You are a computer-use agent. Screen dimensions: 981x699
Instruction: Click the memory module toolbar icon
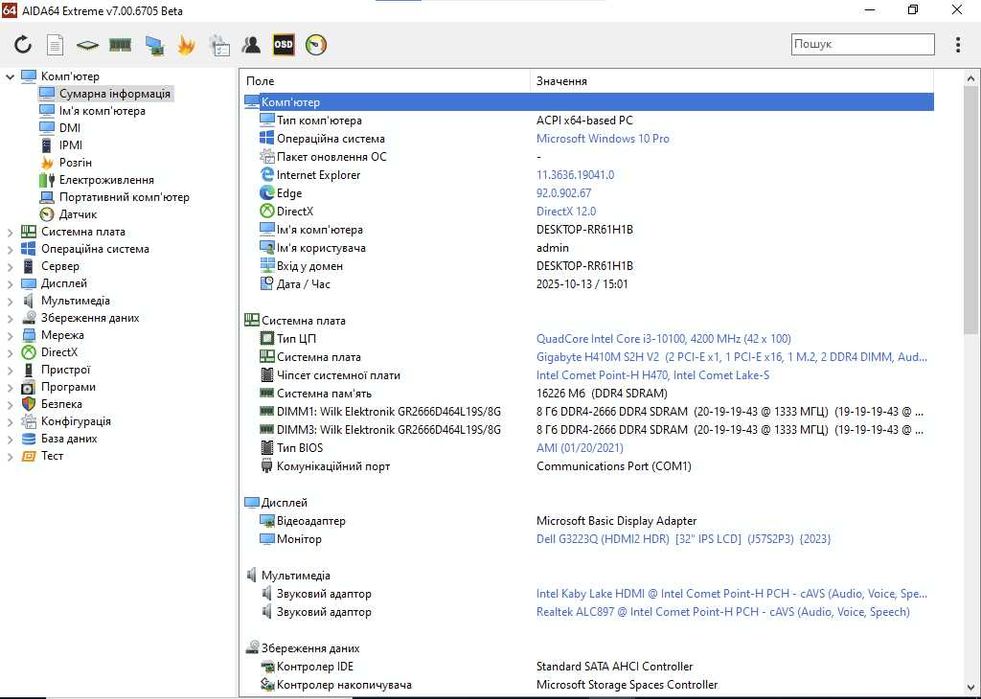[120, 44]
